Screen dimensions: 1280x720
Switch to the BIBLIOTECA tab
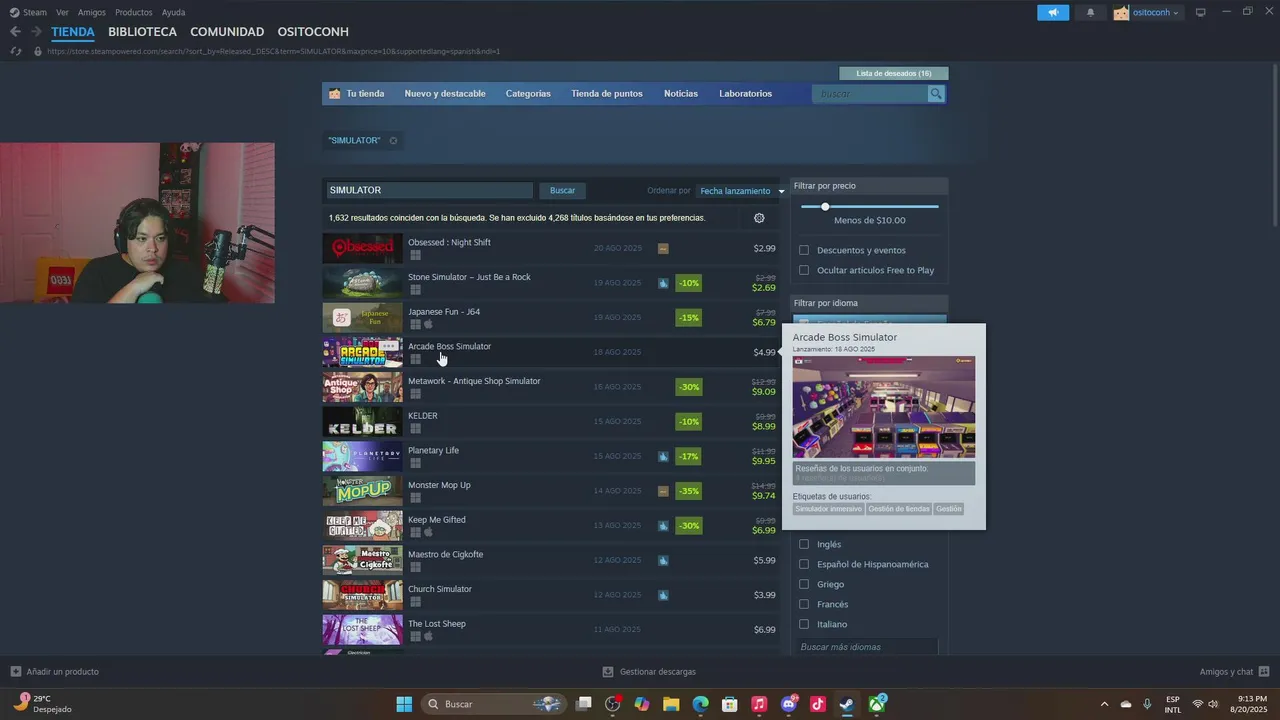[142, 32]
